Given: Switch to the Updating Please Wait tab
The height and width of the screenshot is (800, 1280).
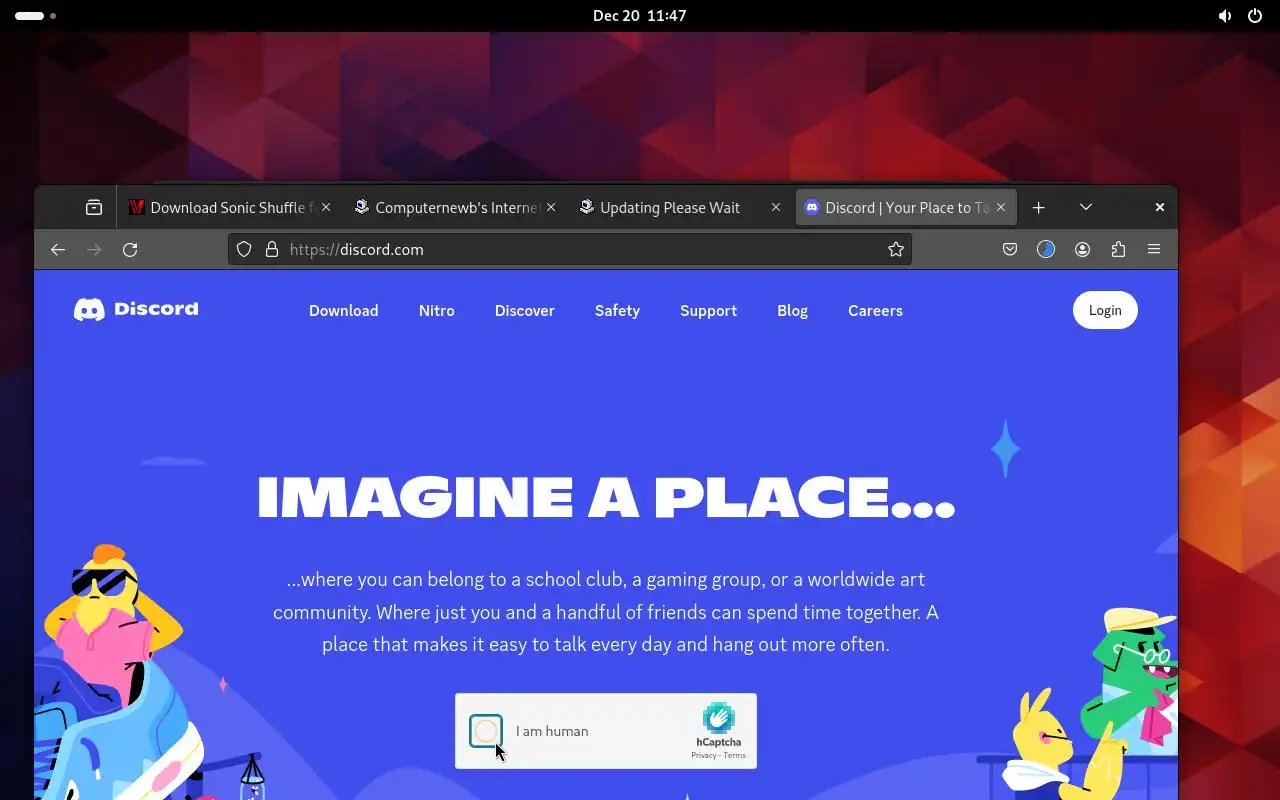Looking at the screenshot, I should 680,207.
